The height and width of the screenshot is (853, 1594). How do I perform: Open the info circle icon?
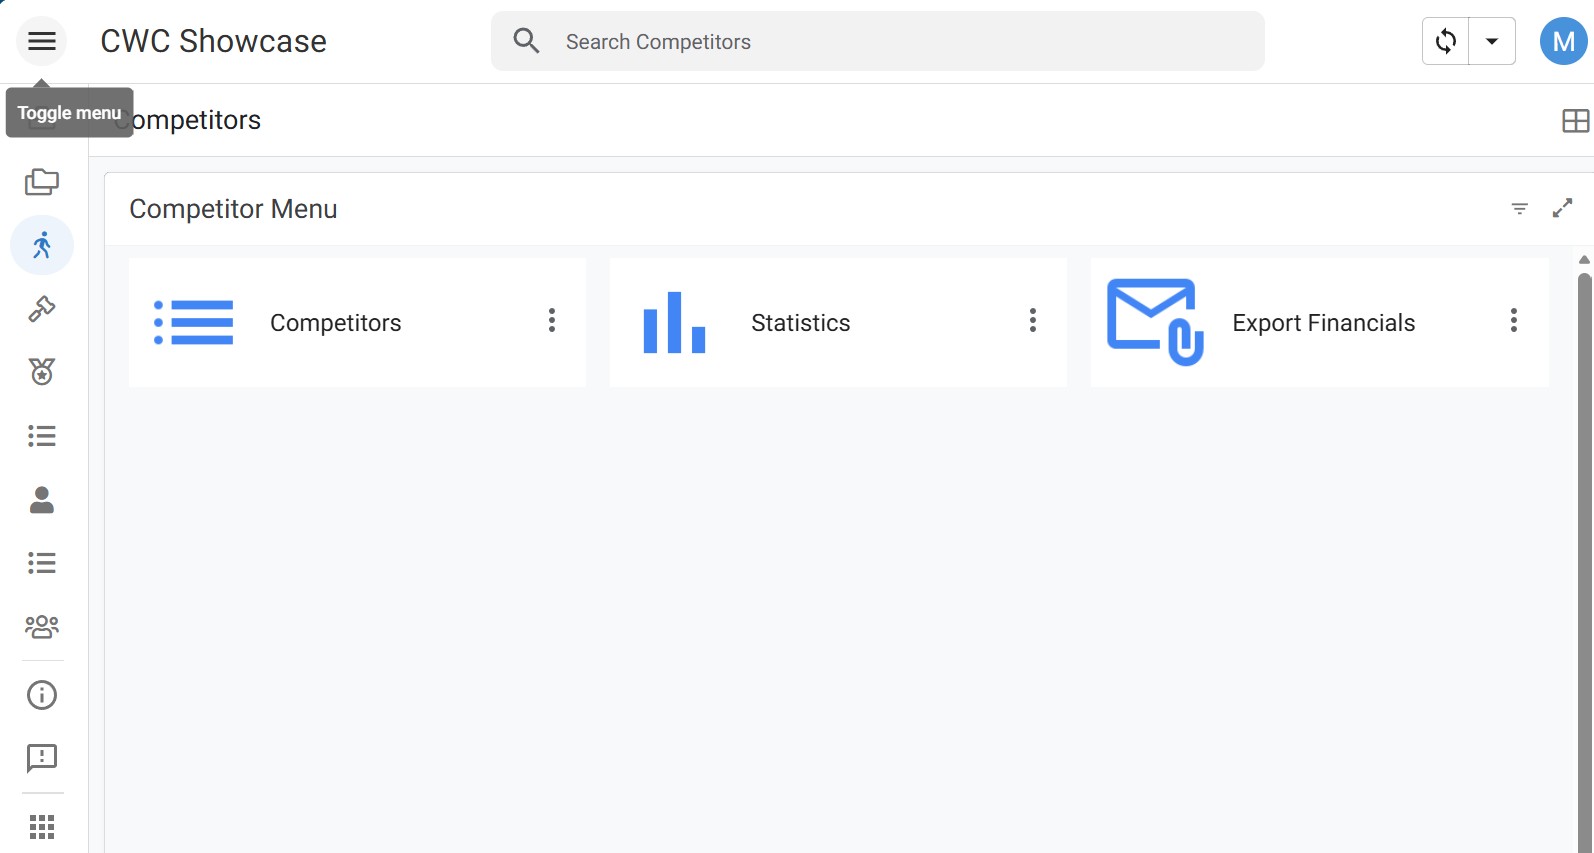[x=41, y=695]
